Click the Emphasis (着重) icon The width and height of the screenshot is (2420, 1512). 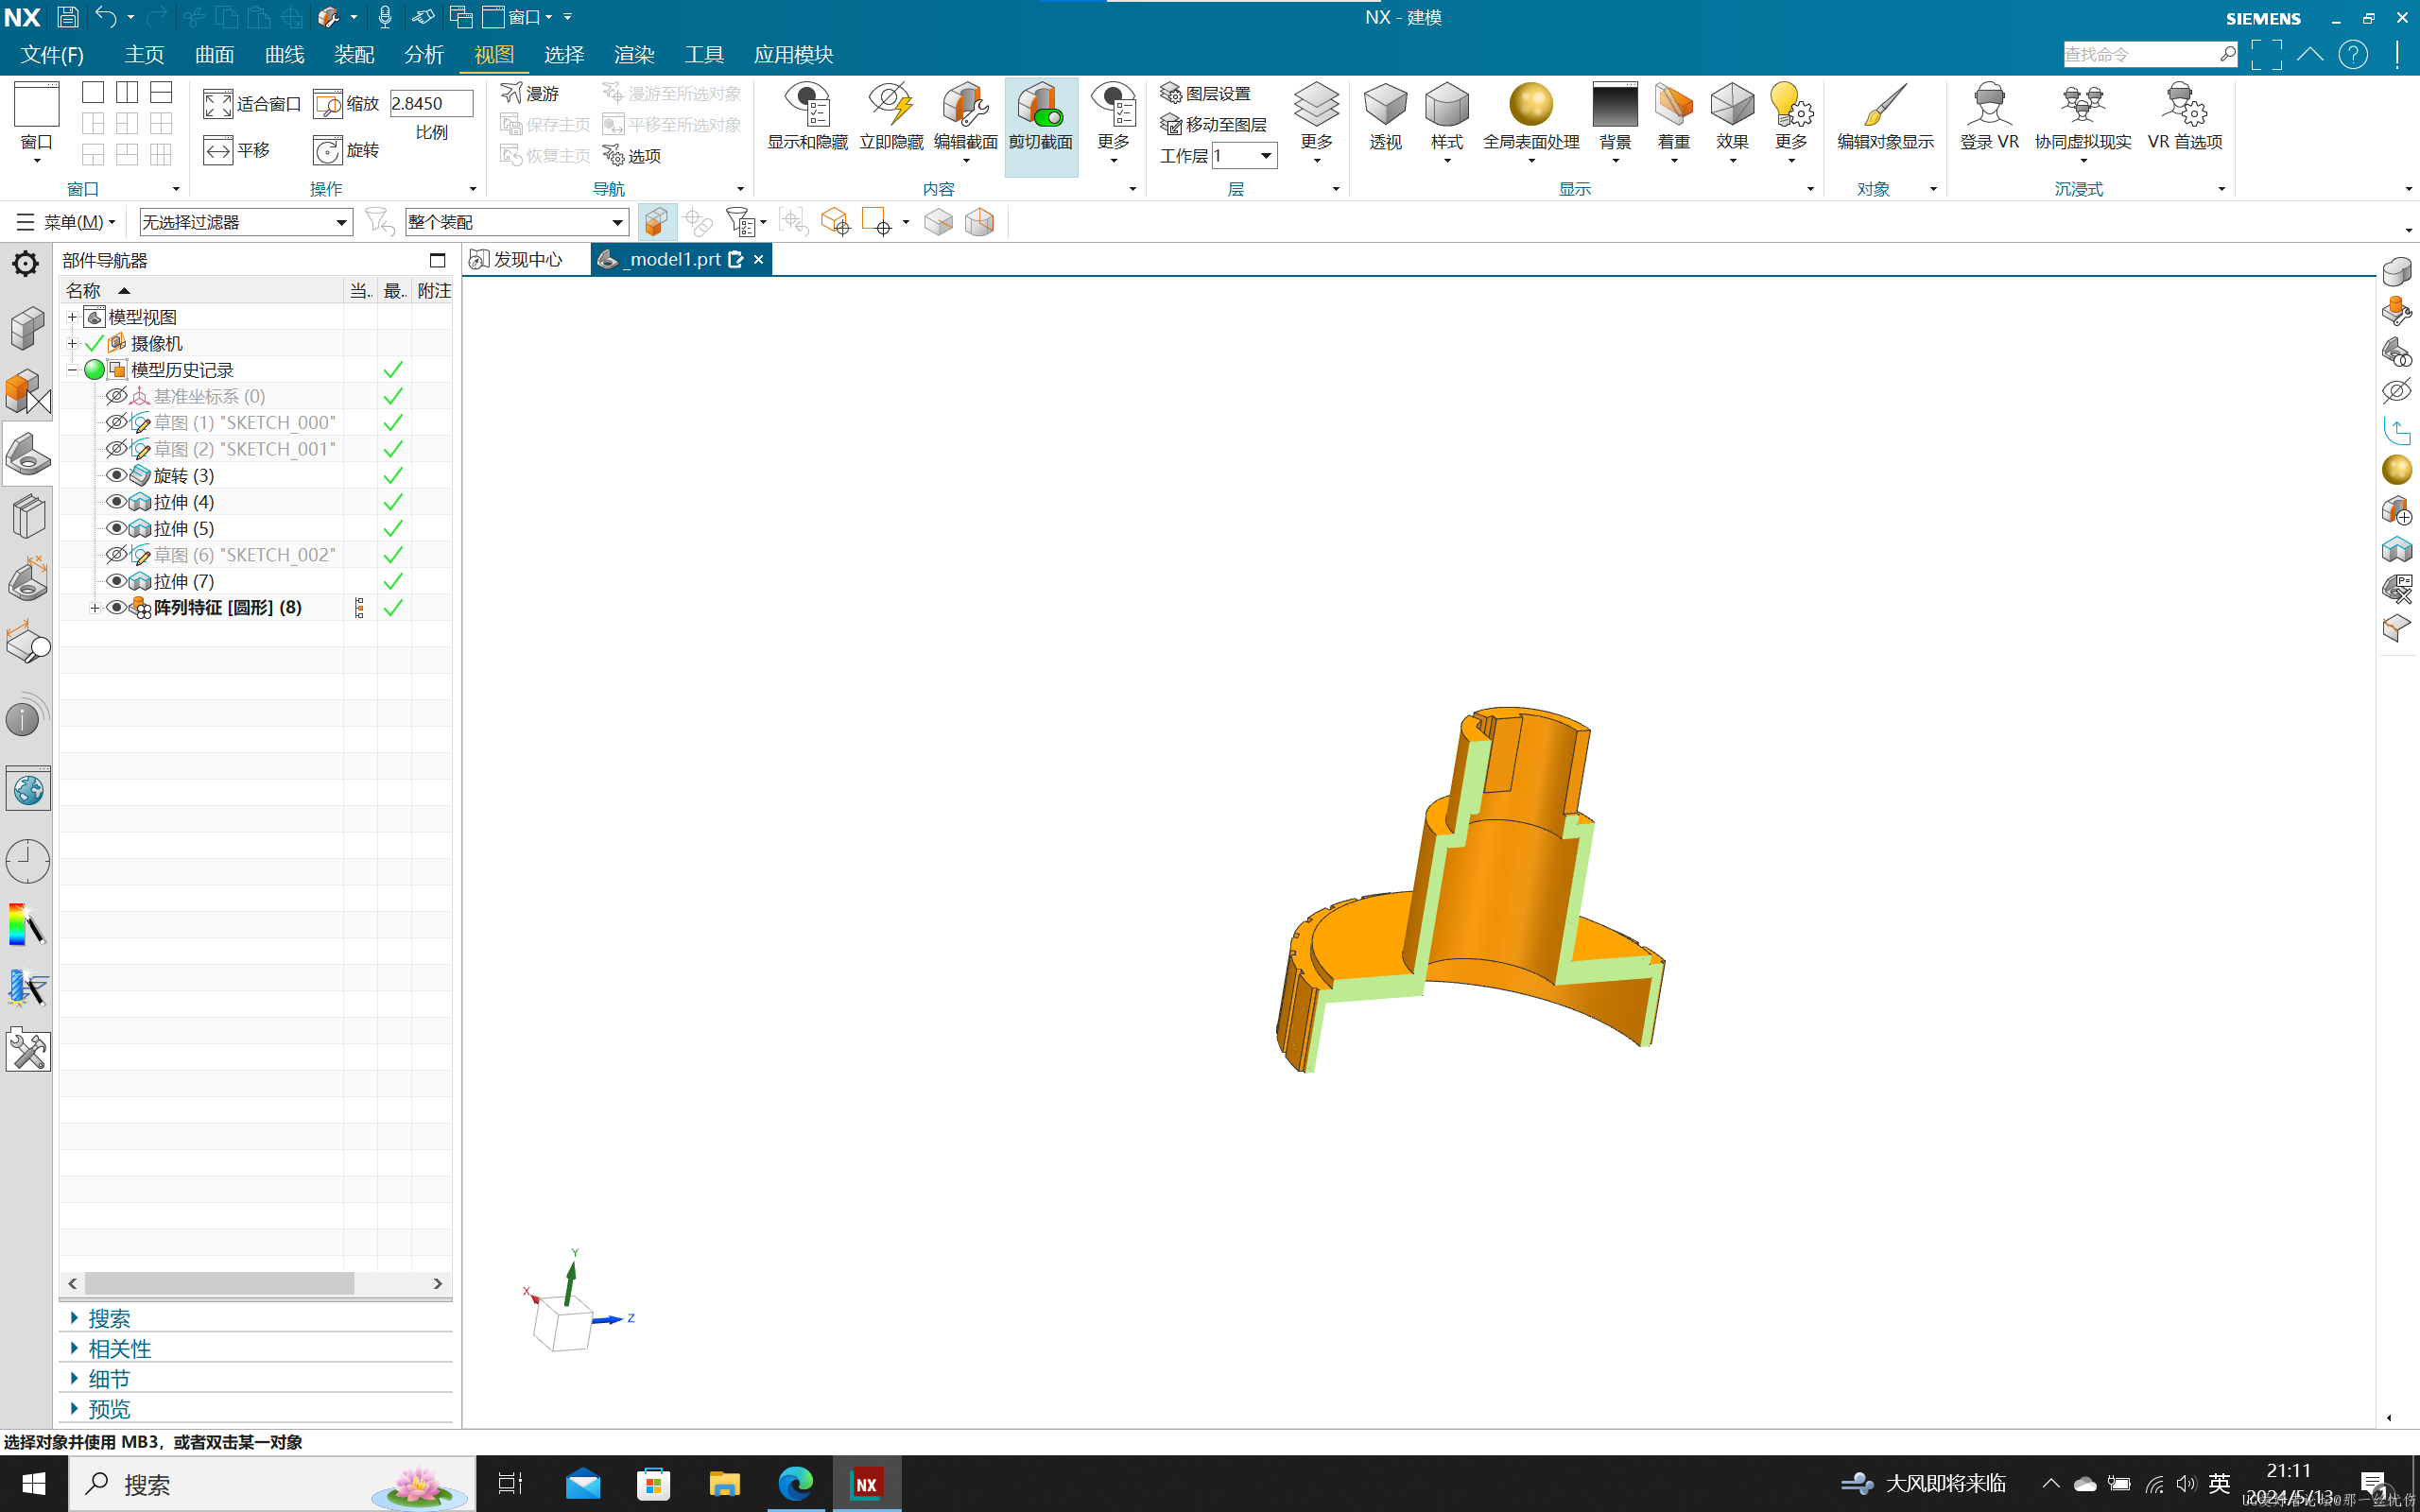1673,104
